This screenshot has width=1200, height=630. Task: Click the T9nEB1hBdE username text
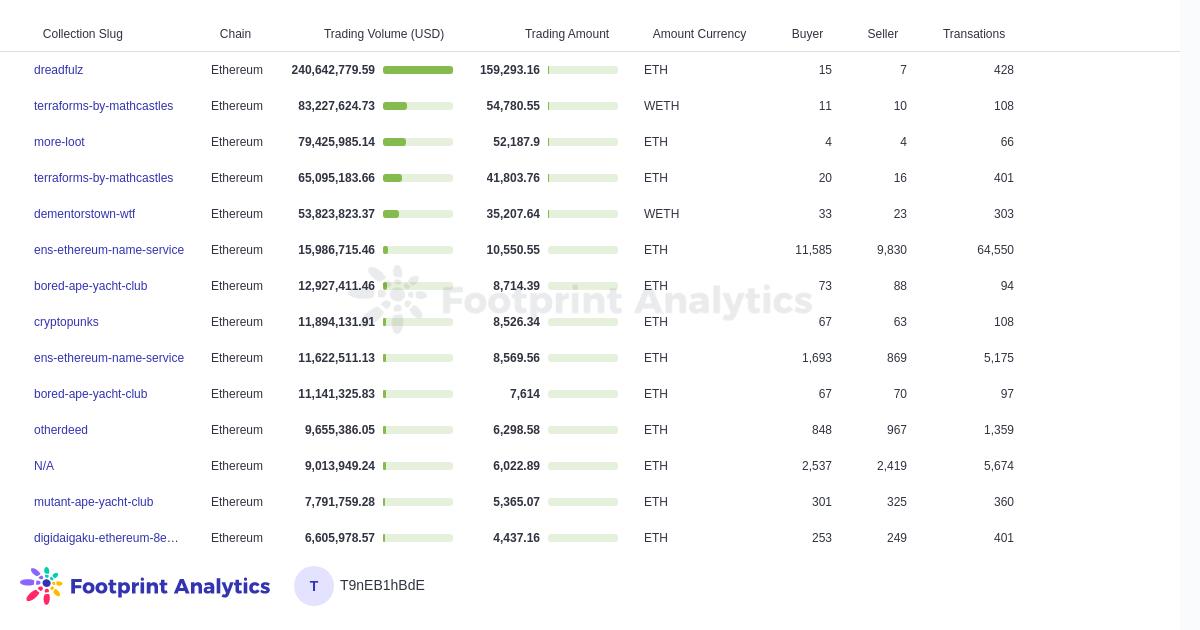382,585
